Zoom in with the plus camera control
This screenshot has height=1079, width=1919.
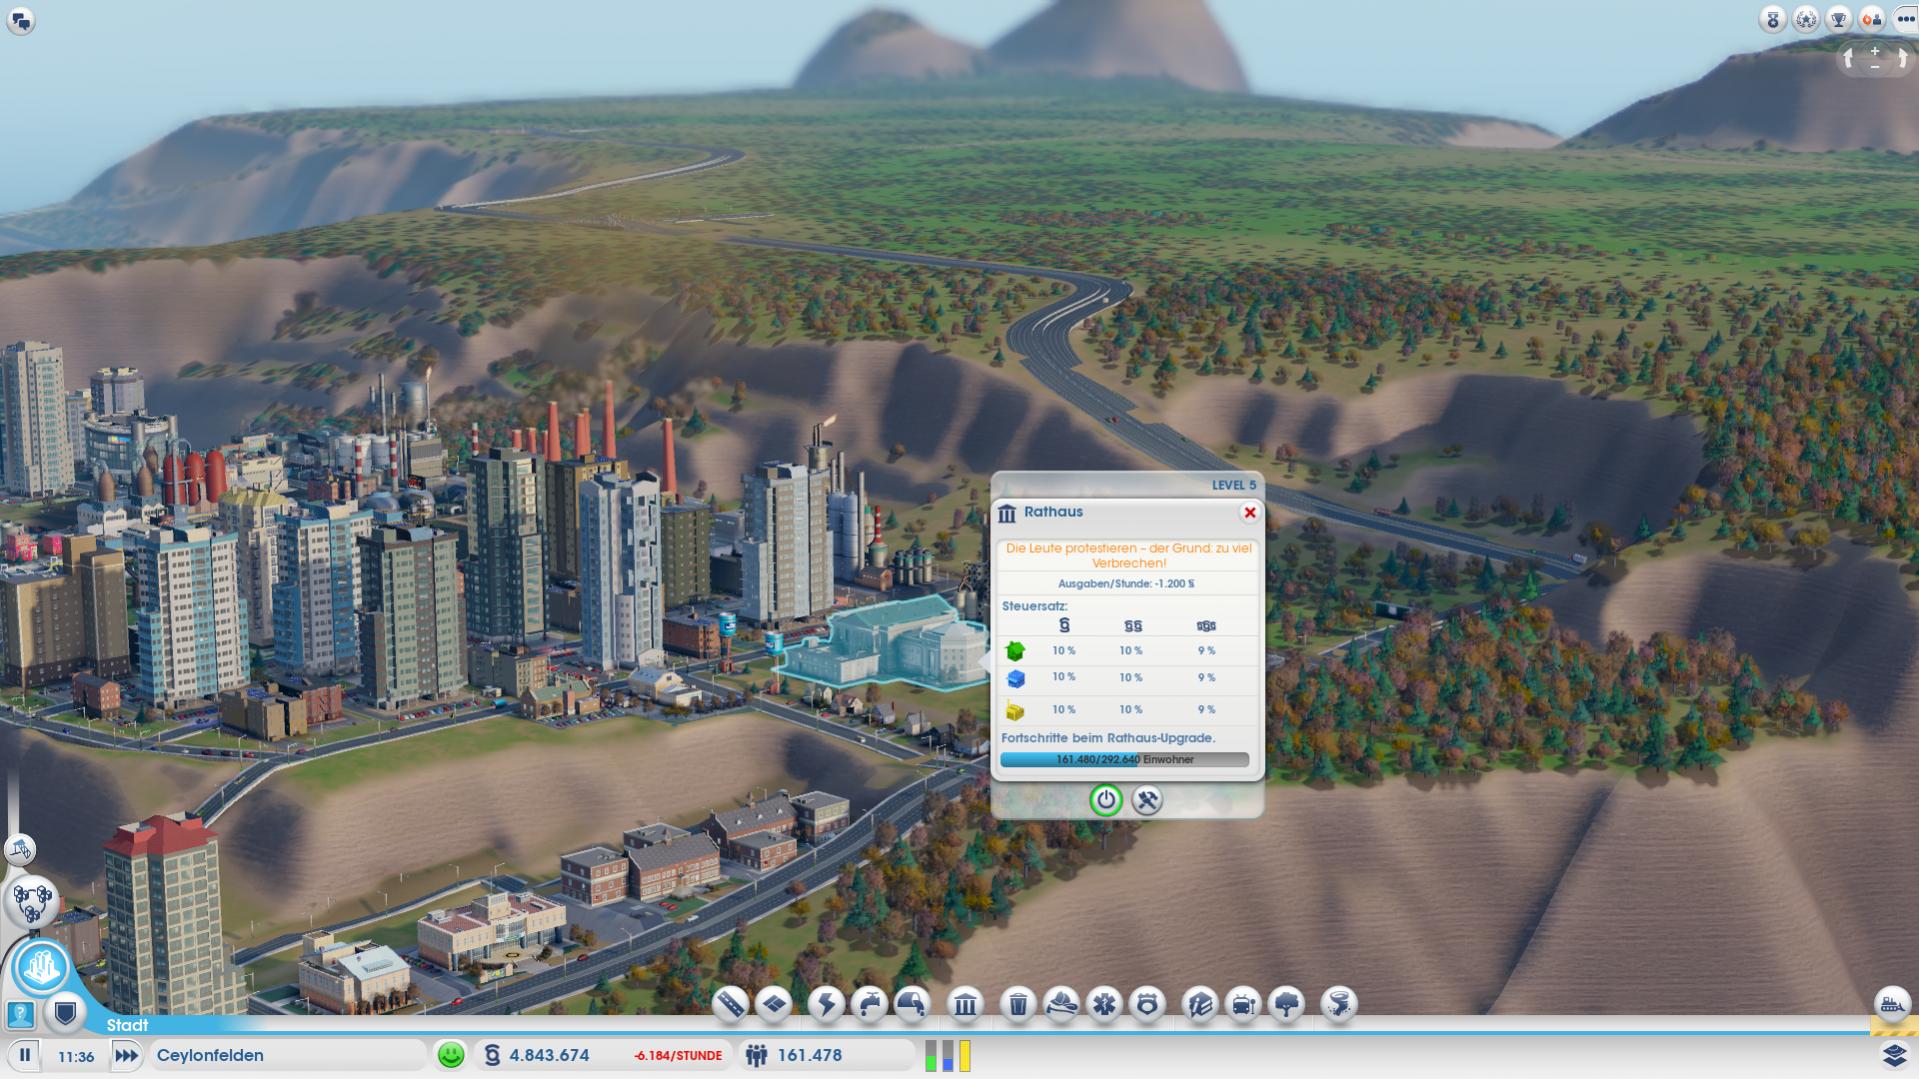1875,51
